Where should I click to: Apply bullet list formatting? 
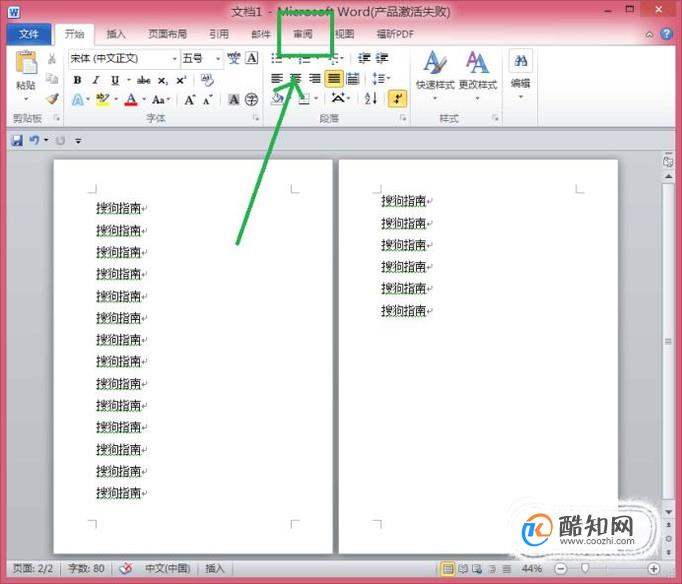276,58
